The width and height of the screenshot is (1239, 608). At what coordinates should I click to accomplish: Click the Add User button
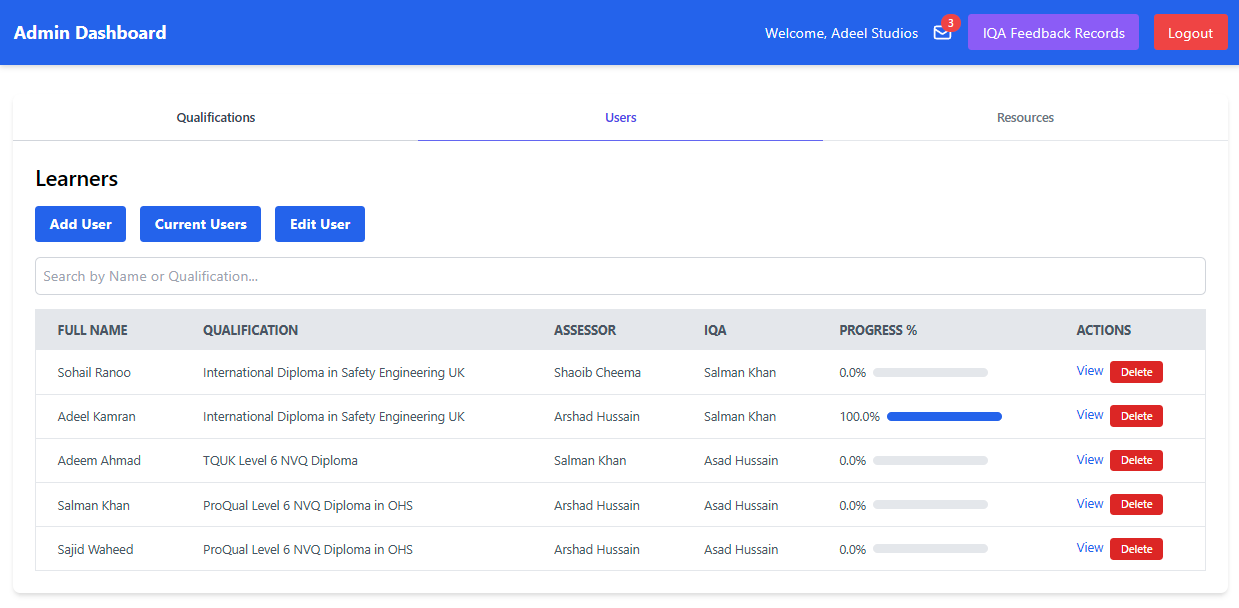point(80,224)
